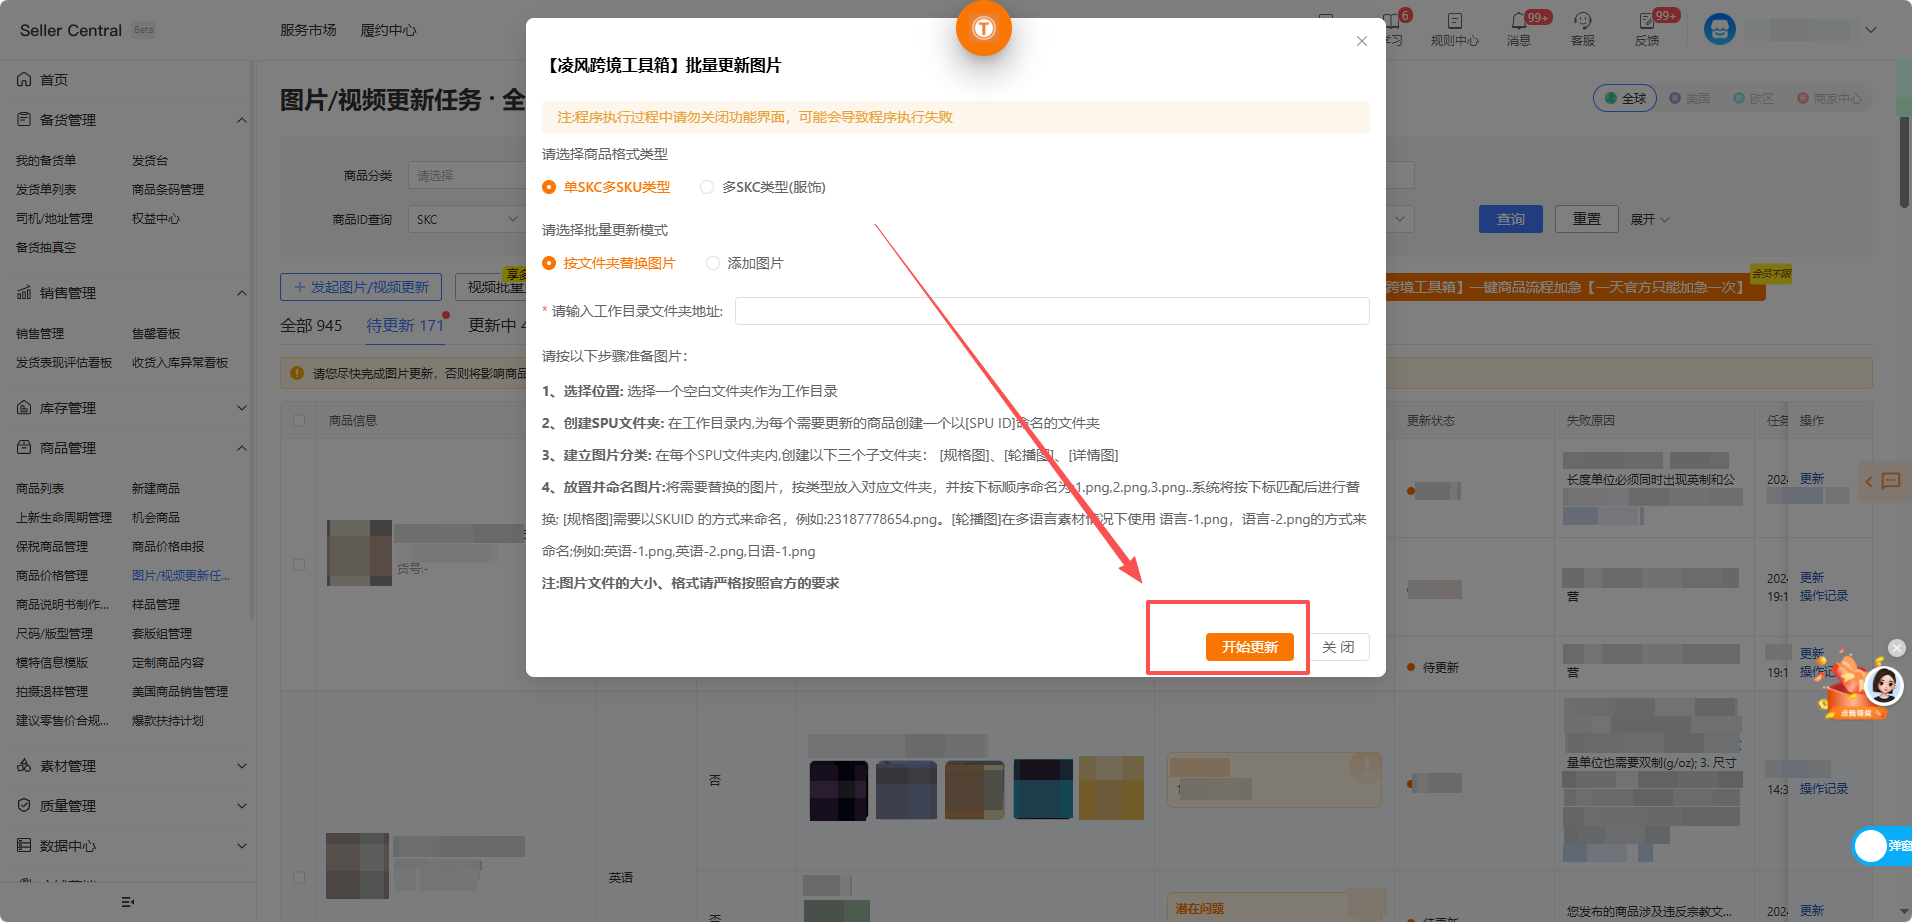
Task: Click the blue shop avatar icon
Action: (x=1719, y=30)
